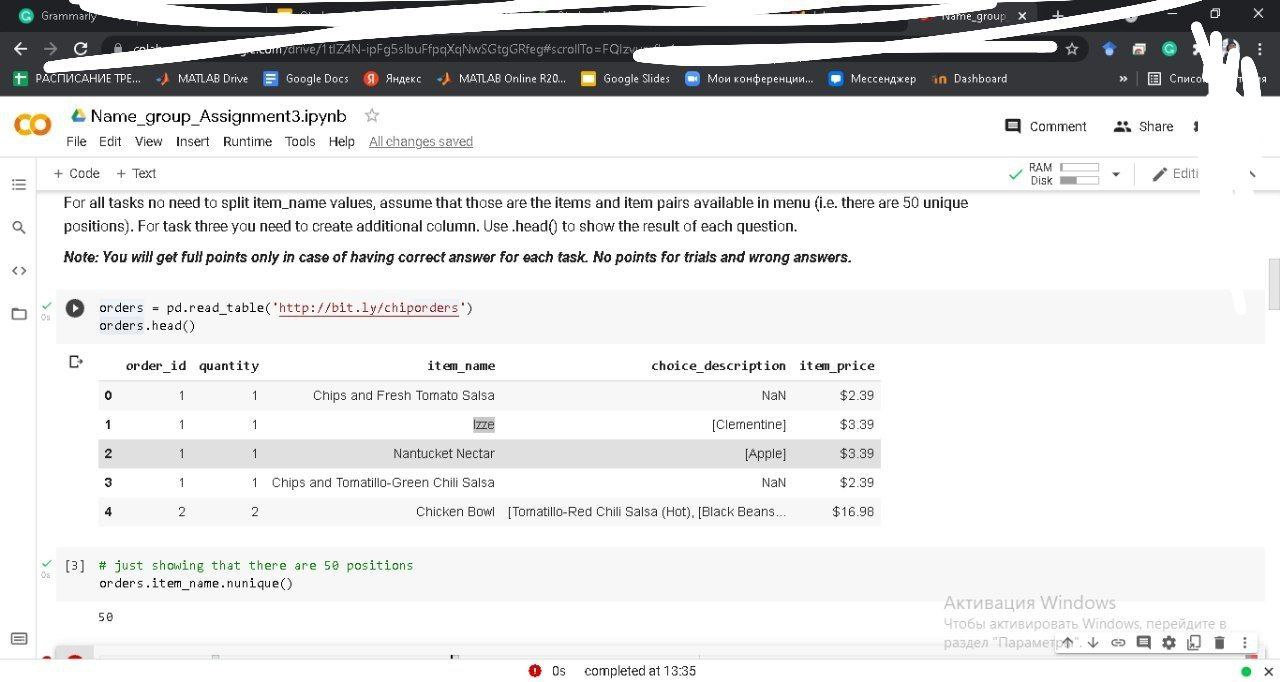Open more cell actions menu
Viewport: 1280px width, 682px height.
point(1245,643)
